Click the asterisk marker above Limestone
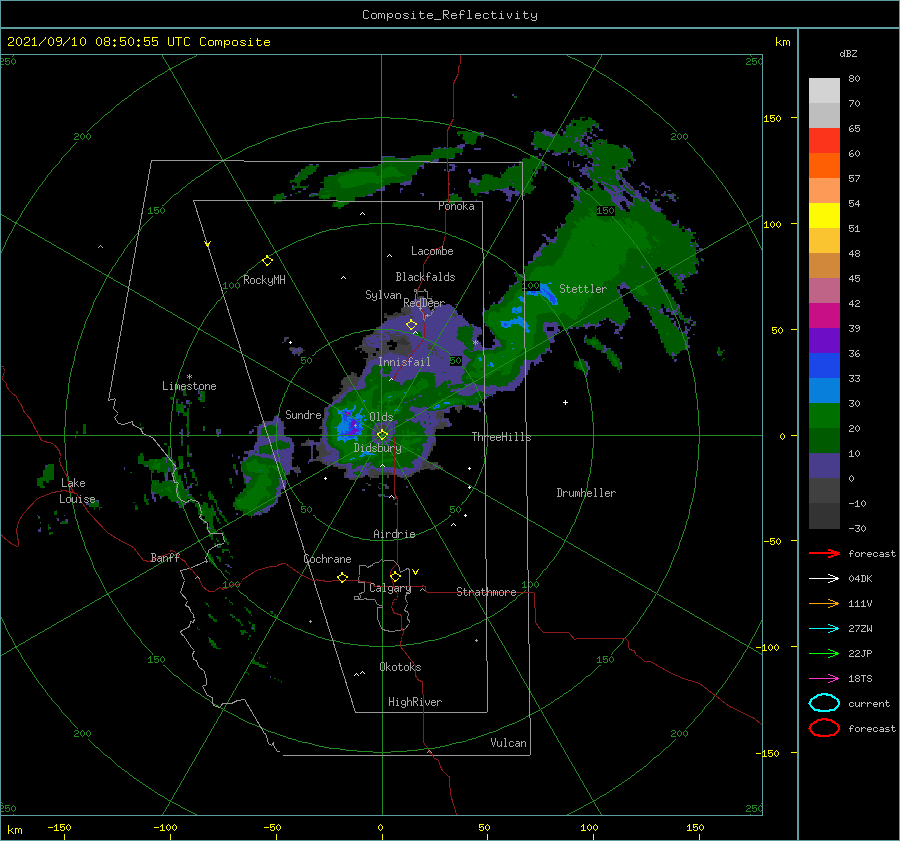 189,377
